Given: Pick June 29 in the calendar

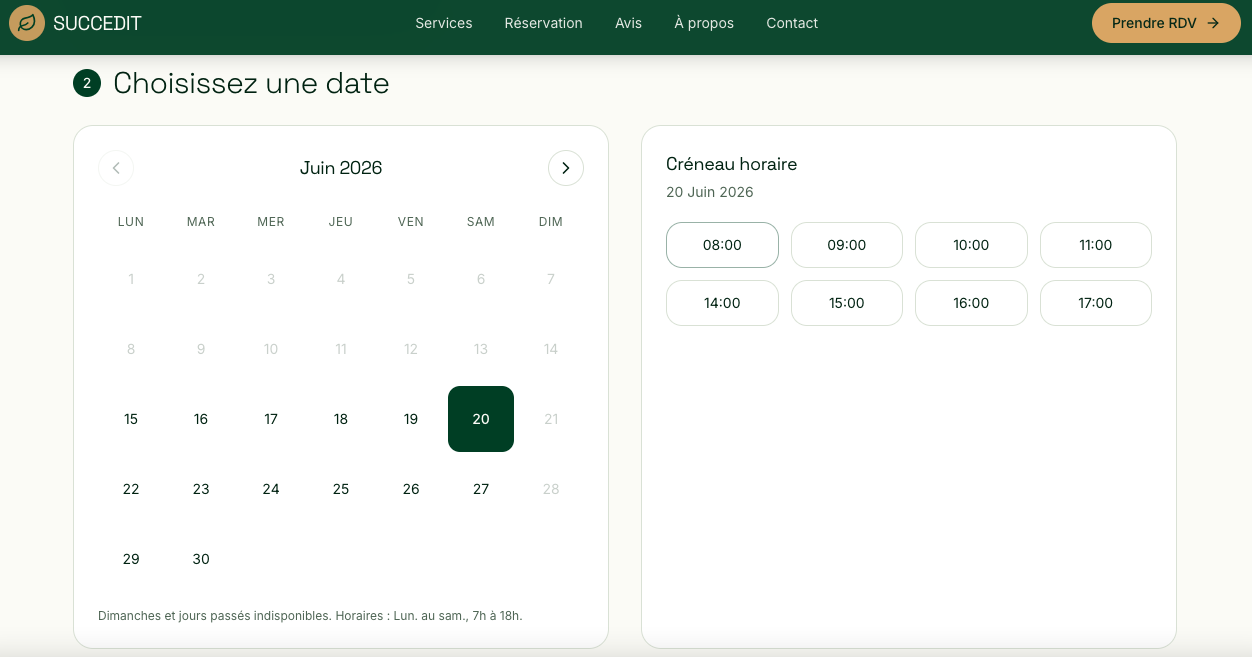Looking at the screenshot, I should pos(131,559).
